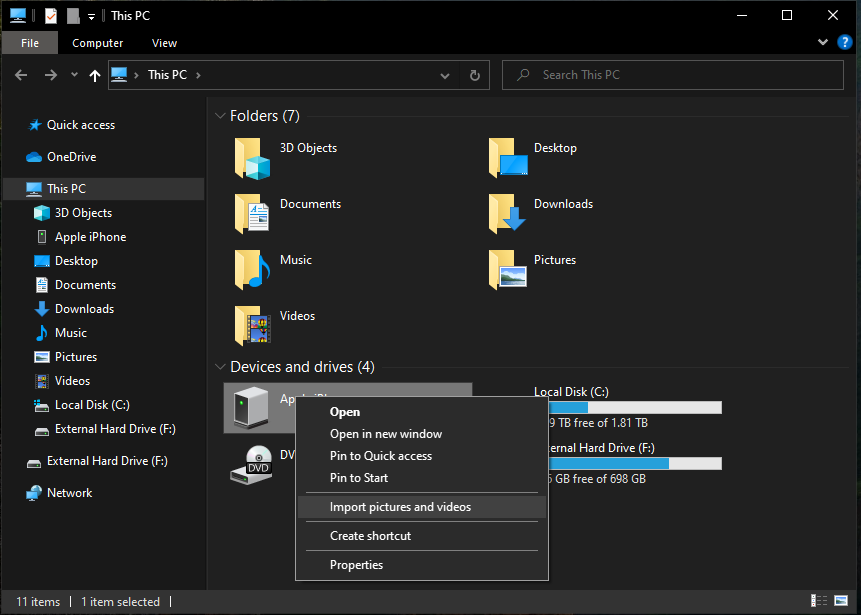This screenshot has height=615, width=861.
Task: Collapse the Folders section chevron
Action: click(219, 116)
